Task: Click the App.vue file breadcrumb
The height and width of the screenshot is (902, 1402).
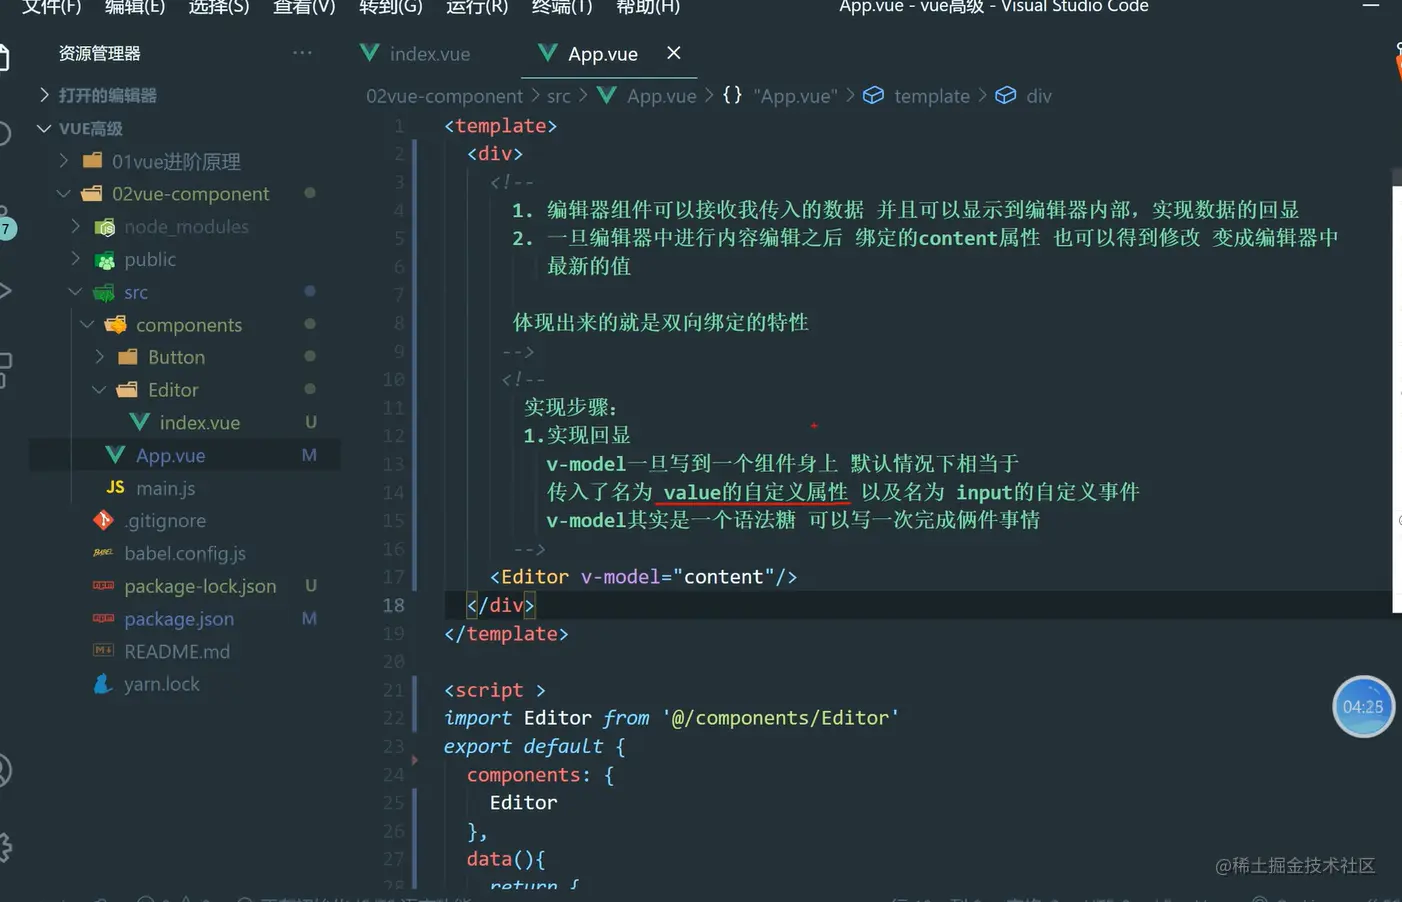Action: click(x=646, y=96)
